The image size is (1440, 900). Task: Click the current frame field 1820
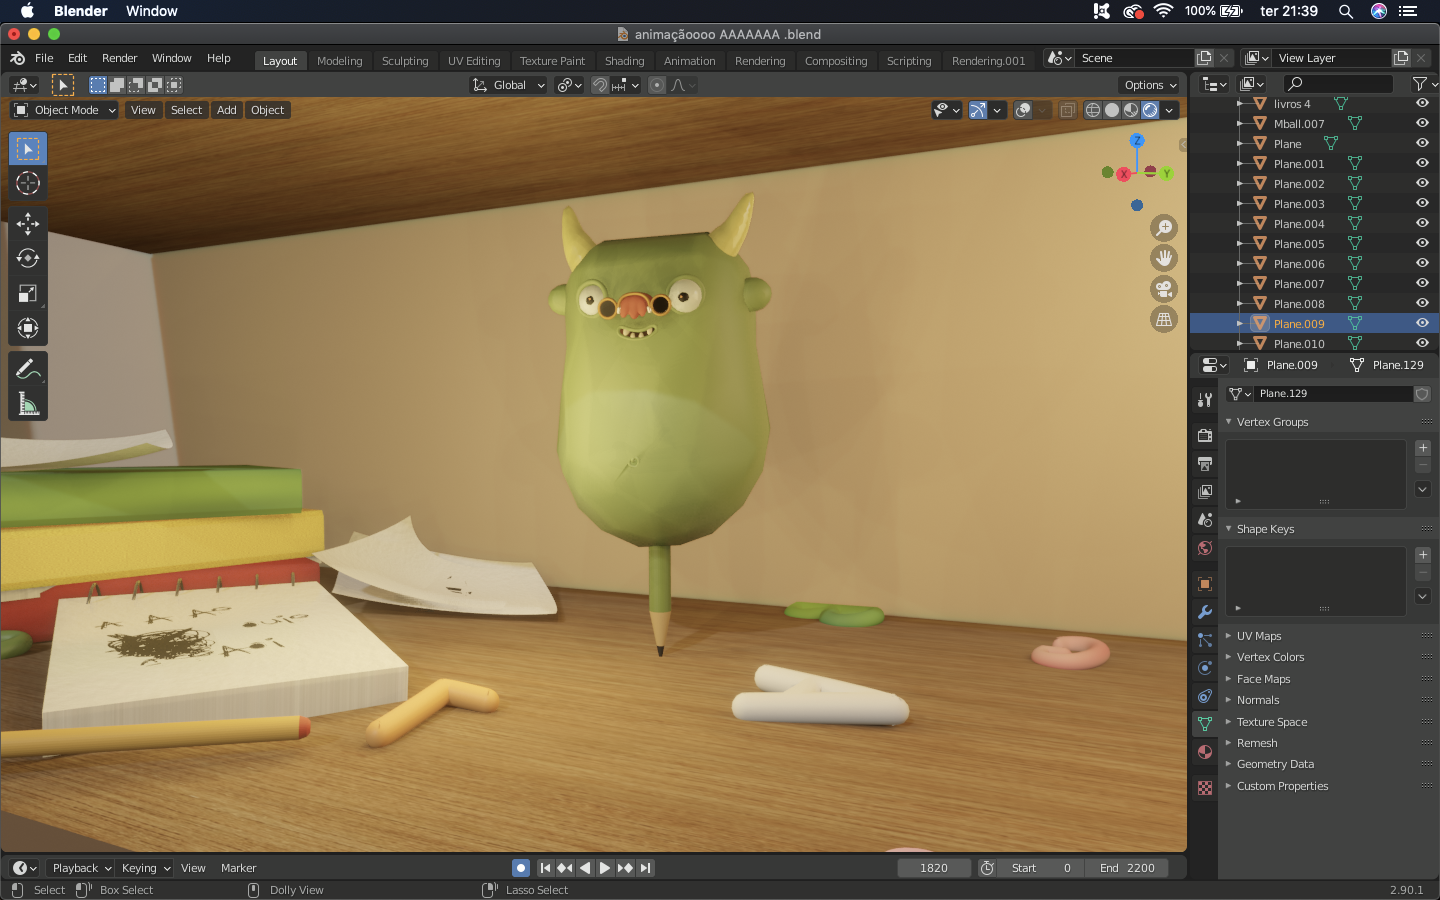click(933, 868)
